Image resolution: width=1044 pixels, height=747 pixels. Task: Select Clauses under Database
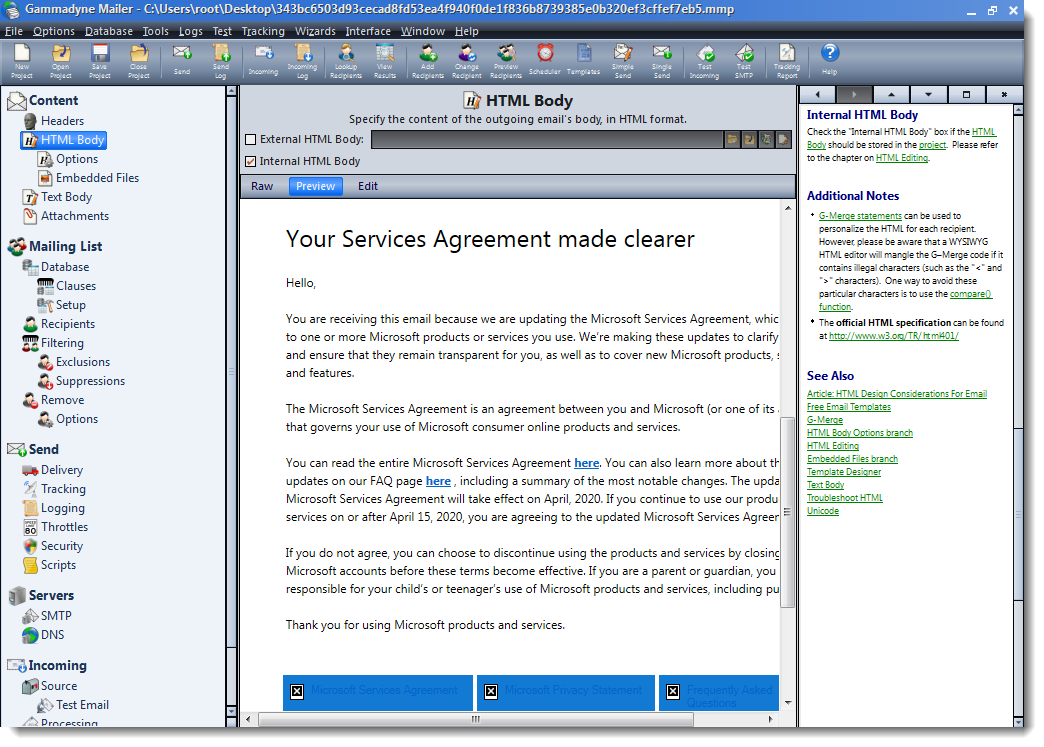point(76,286)
